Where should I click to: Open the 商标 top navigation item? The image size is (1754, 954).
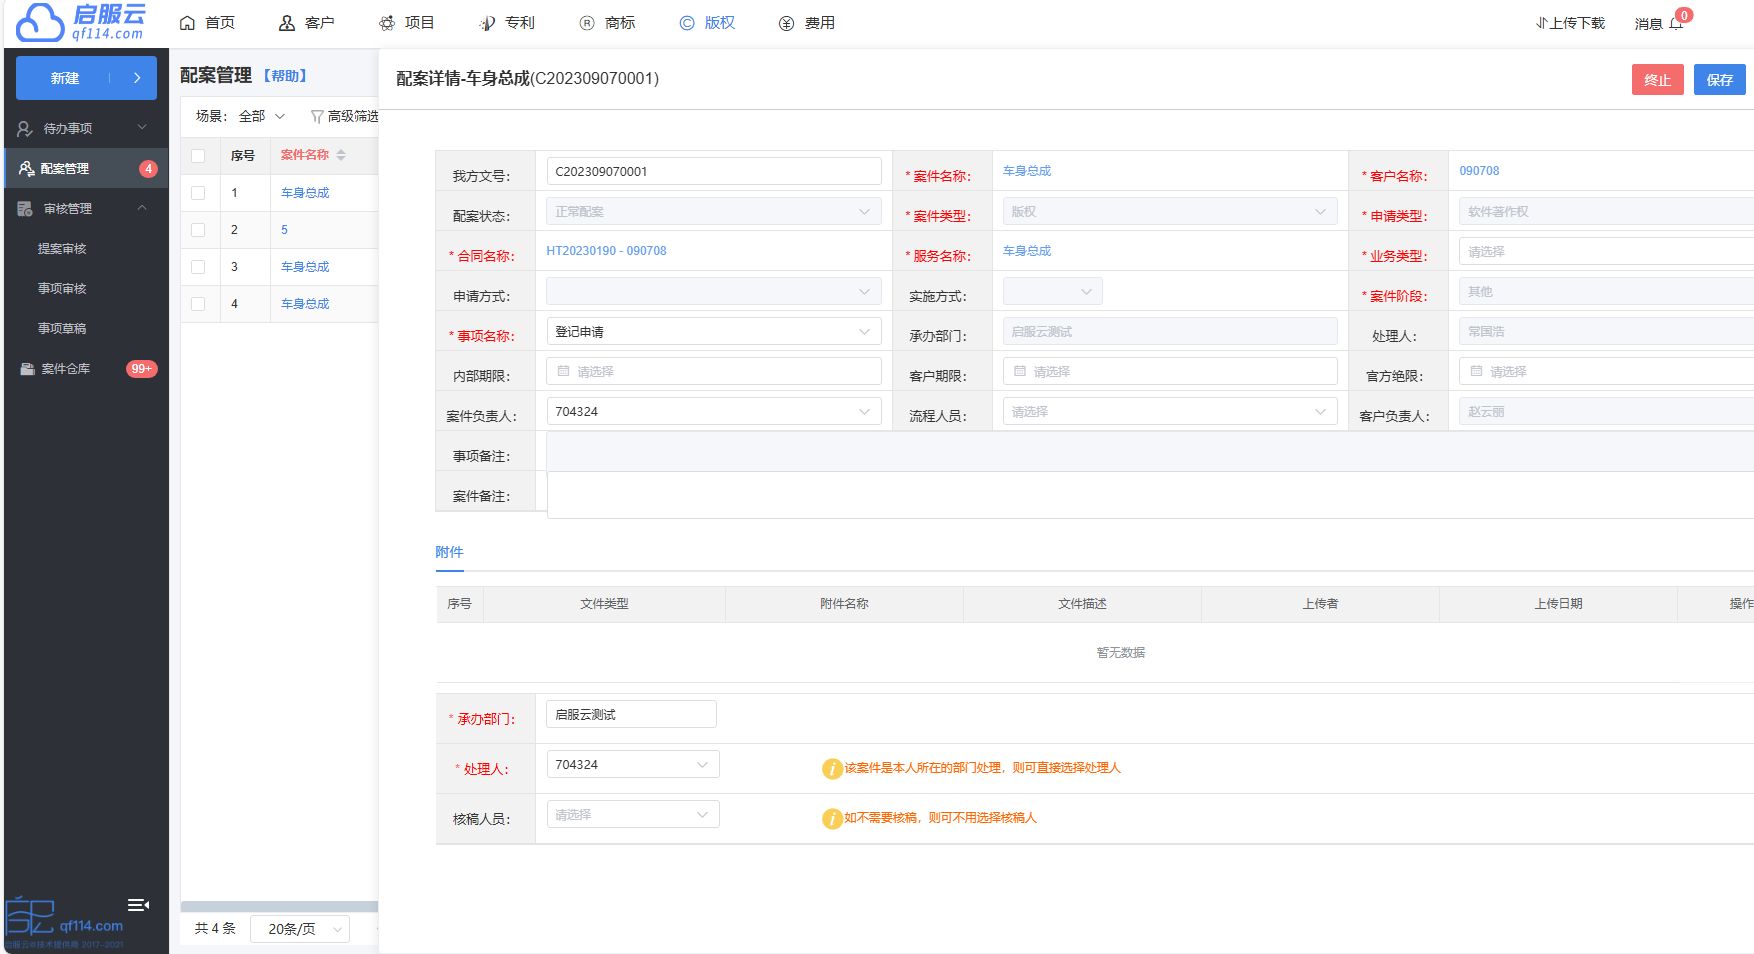607,23
